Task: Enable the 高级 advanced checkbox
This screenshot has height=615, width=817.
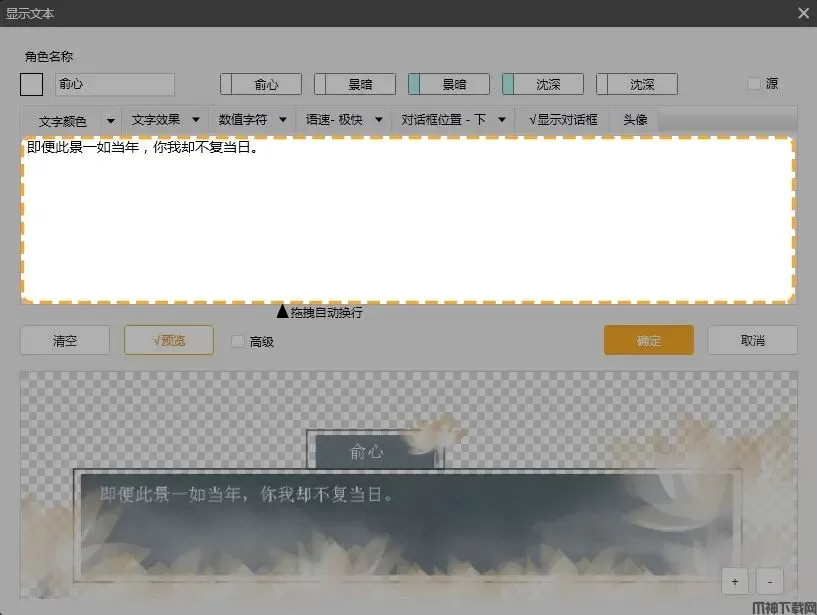Action: point(238,341)
